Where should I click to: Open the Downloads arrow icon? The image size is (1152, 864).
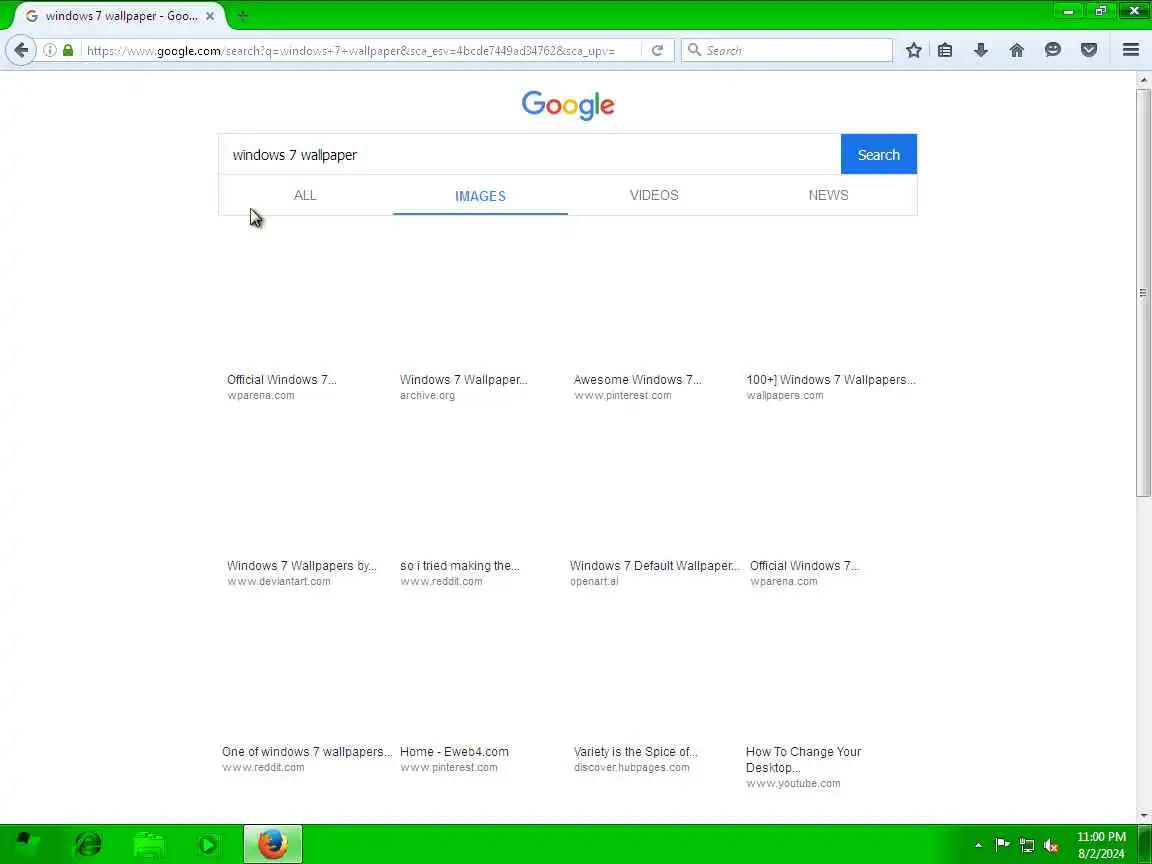981,50
